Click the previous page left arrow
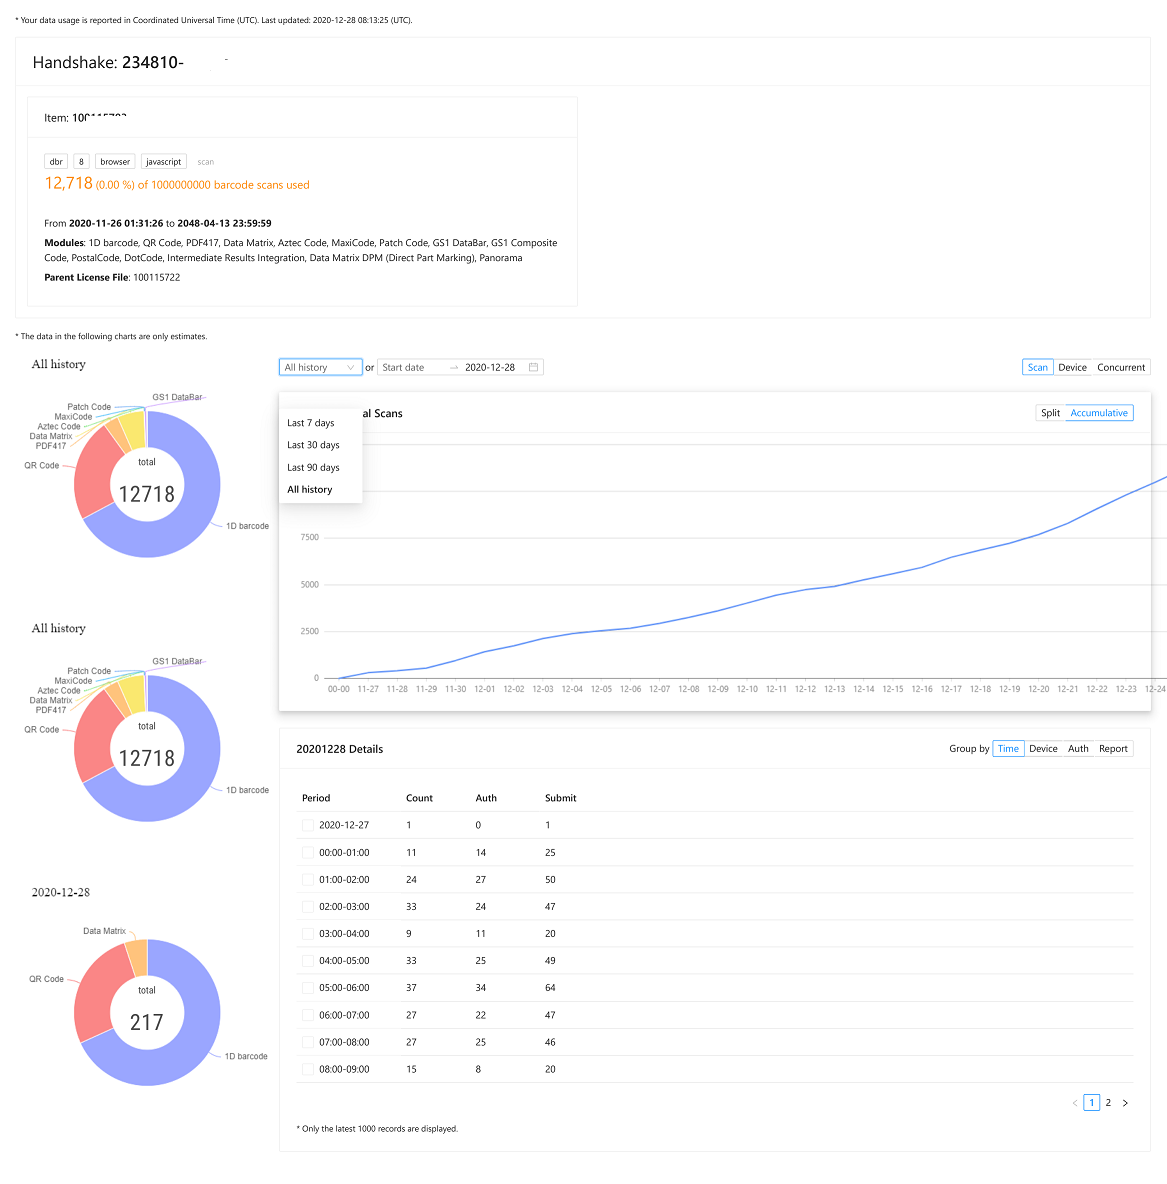 1075,1103
